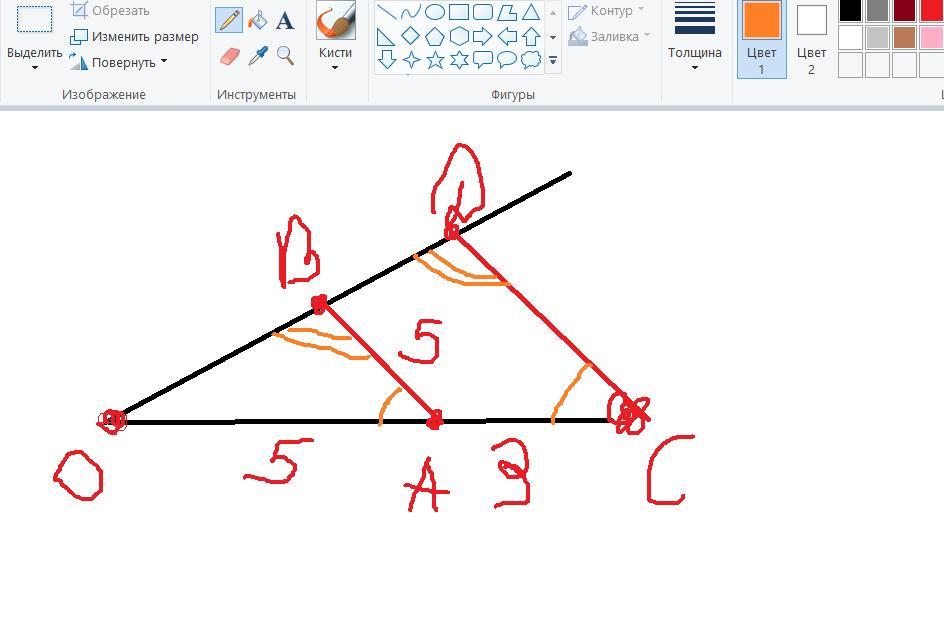Choose the black color swatch
The height and width of the screenshot is (634, 944).
pos(850,10)
